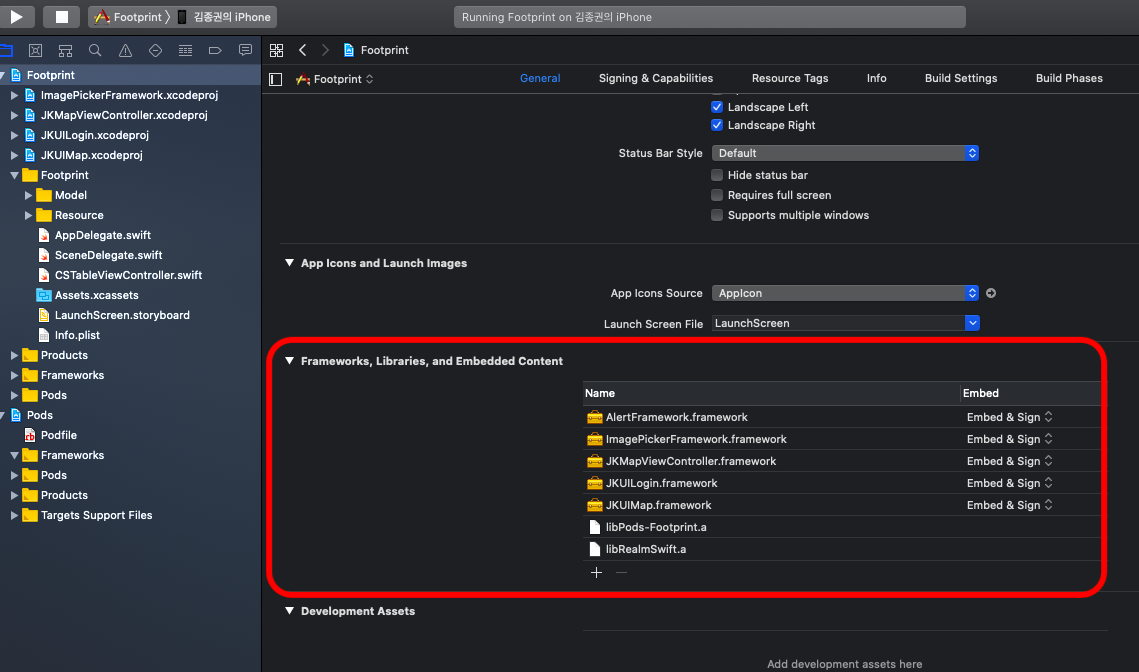This screenshot has width=1139, height=672.
Task: Go back with the left chevron
Action: point(303,50)
